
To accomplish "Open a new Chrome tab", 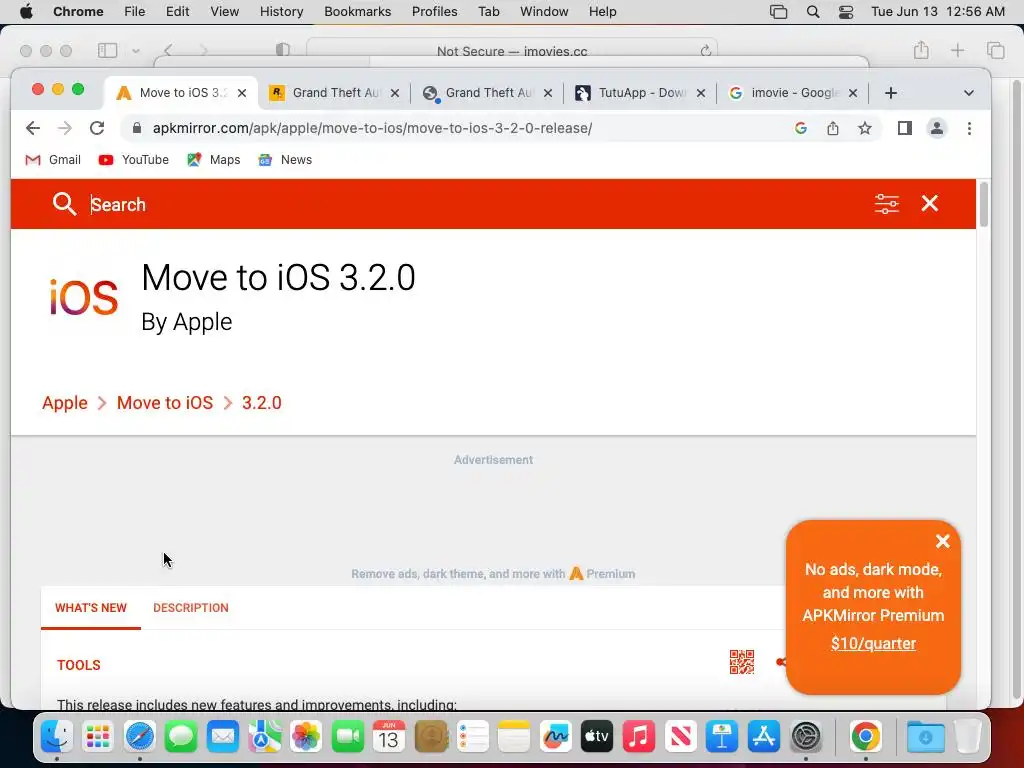I will click(891, 93).
